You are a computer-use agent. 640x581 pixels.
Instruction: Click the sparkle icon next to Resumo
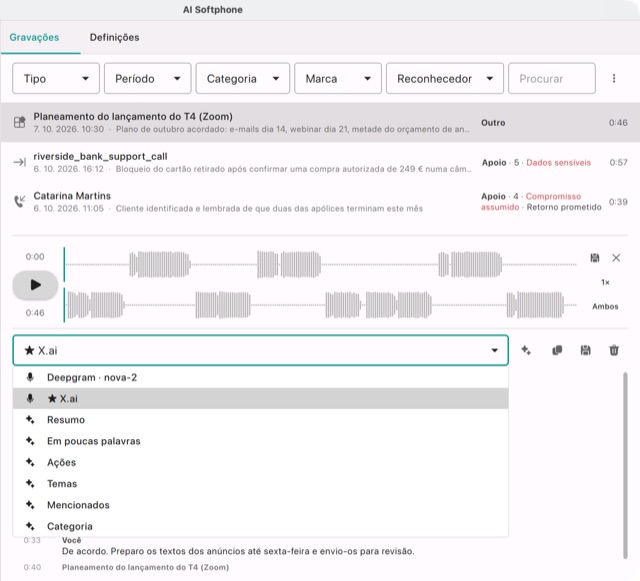(x=30, y=419)
